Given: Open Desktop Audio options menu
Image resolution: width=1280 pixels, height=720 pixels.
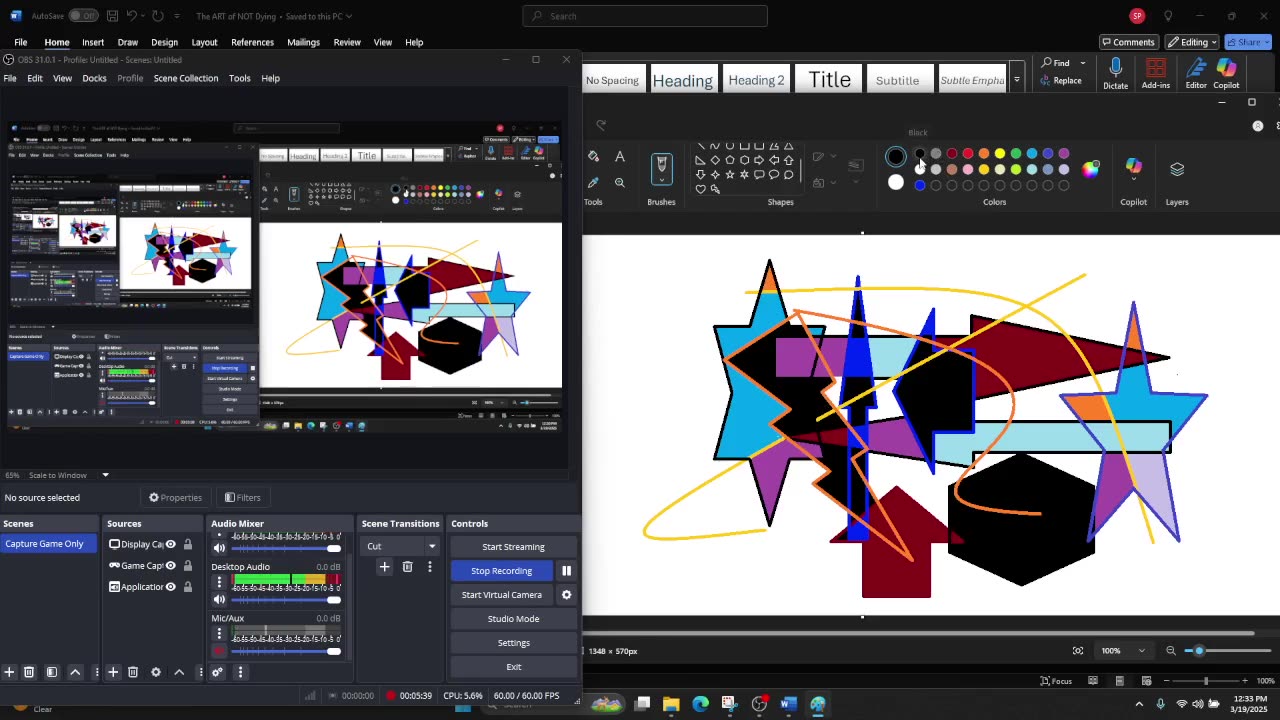Looking at the screenshot, I should [x=219, y=583].
